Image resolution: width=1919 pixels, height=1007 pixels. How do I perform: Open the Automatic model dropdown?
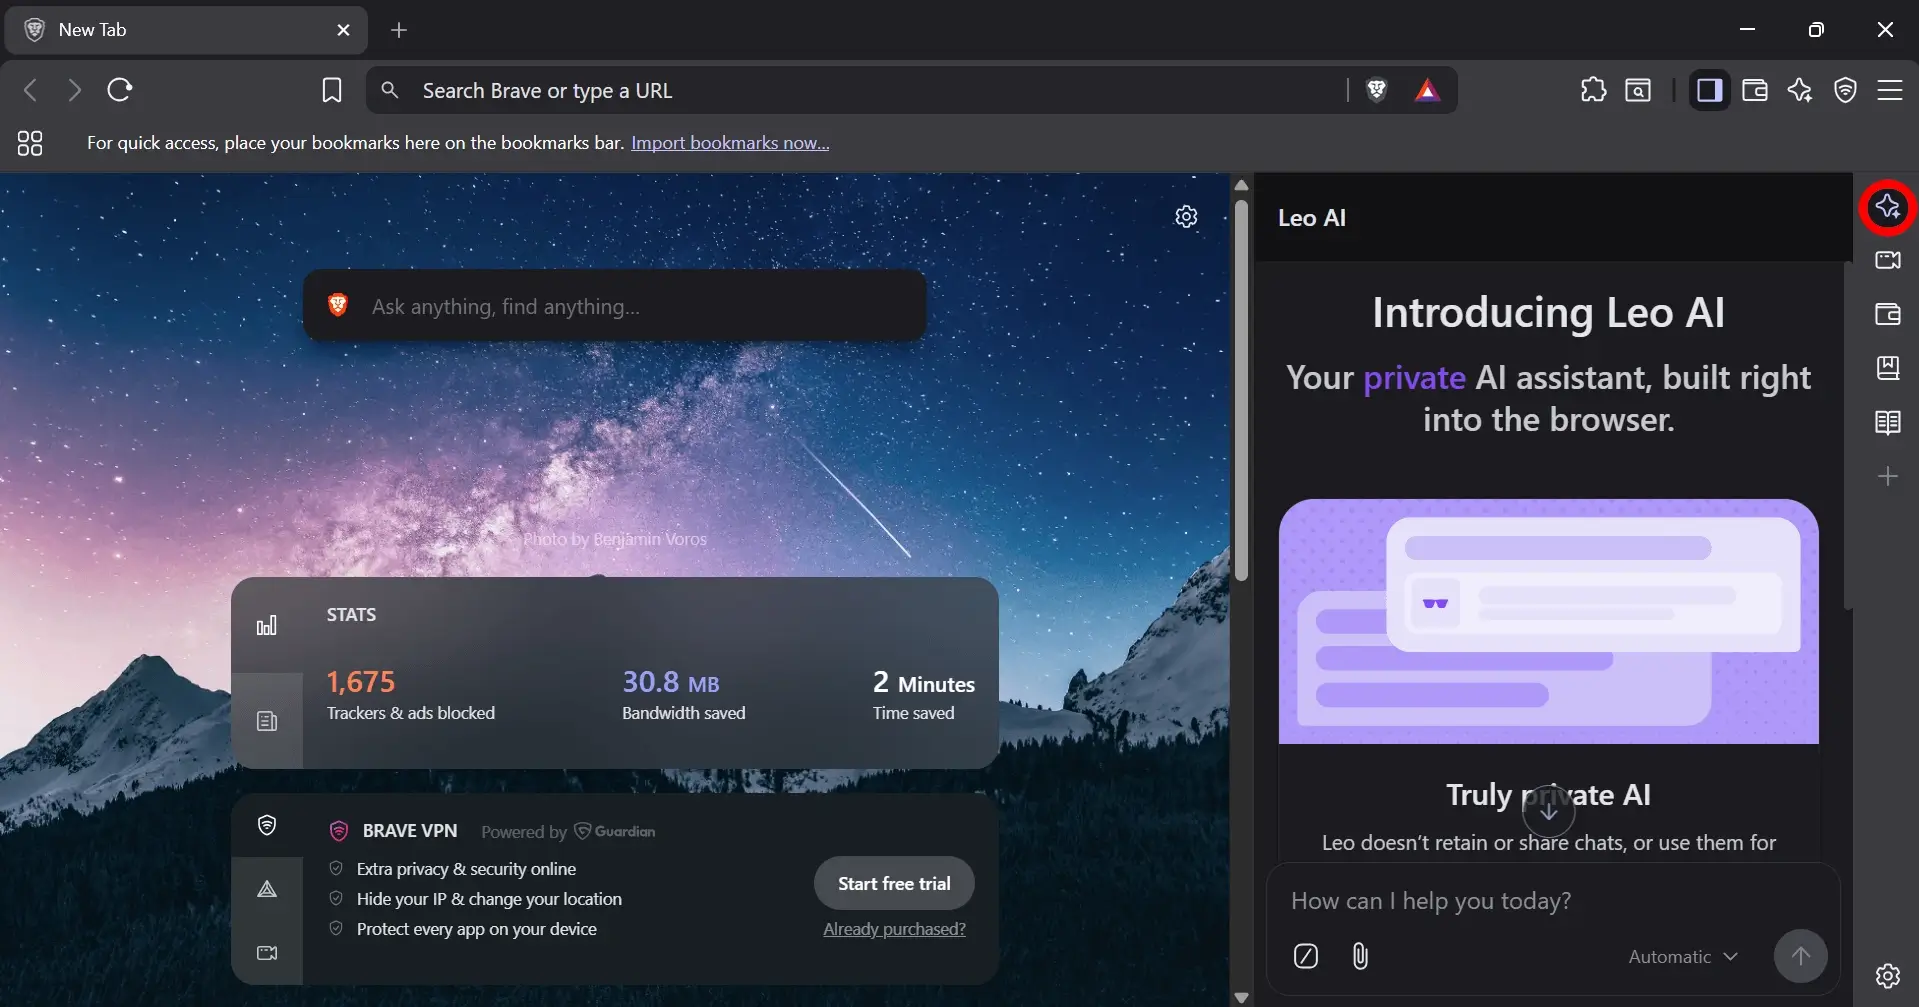point(1683,956)
